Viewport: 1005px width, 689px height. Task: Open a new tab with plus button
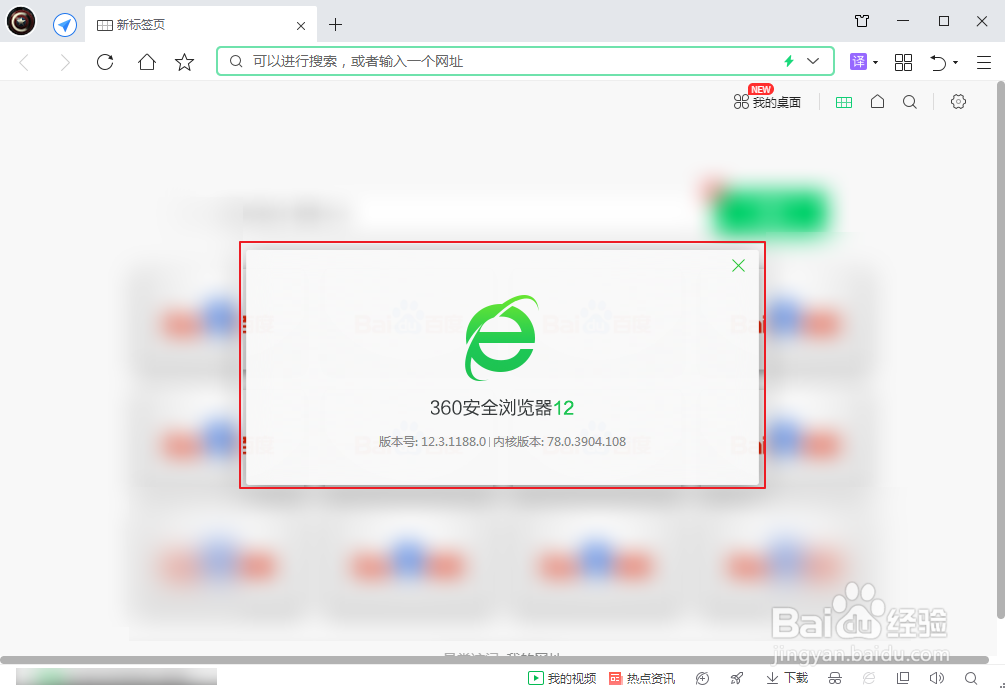pos(335,25)
